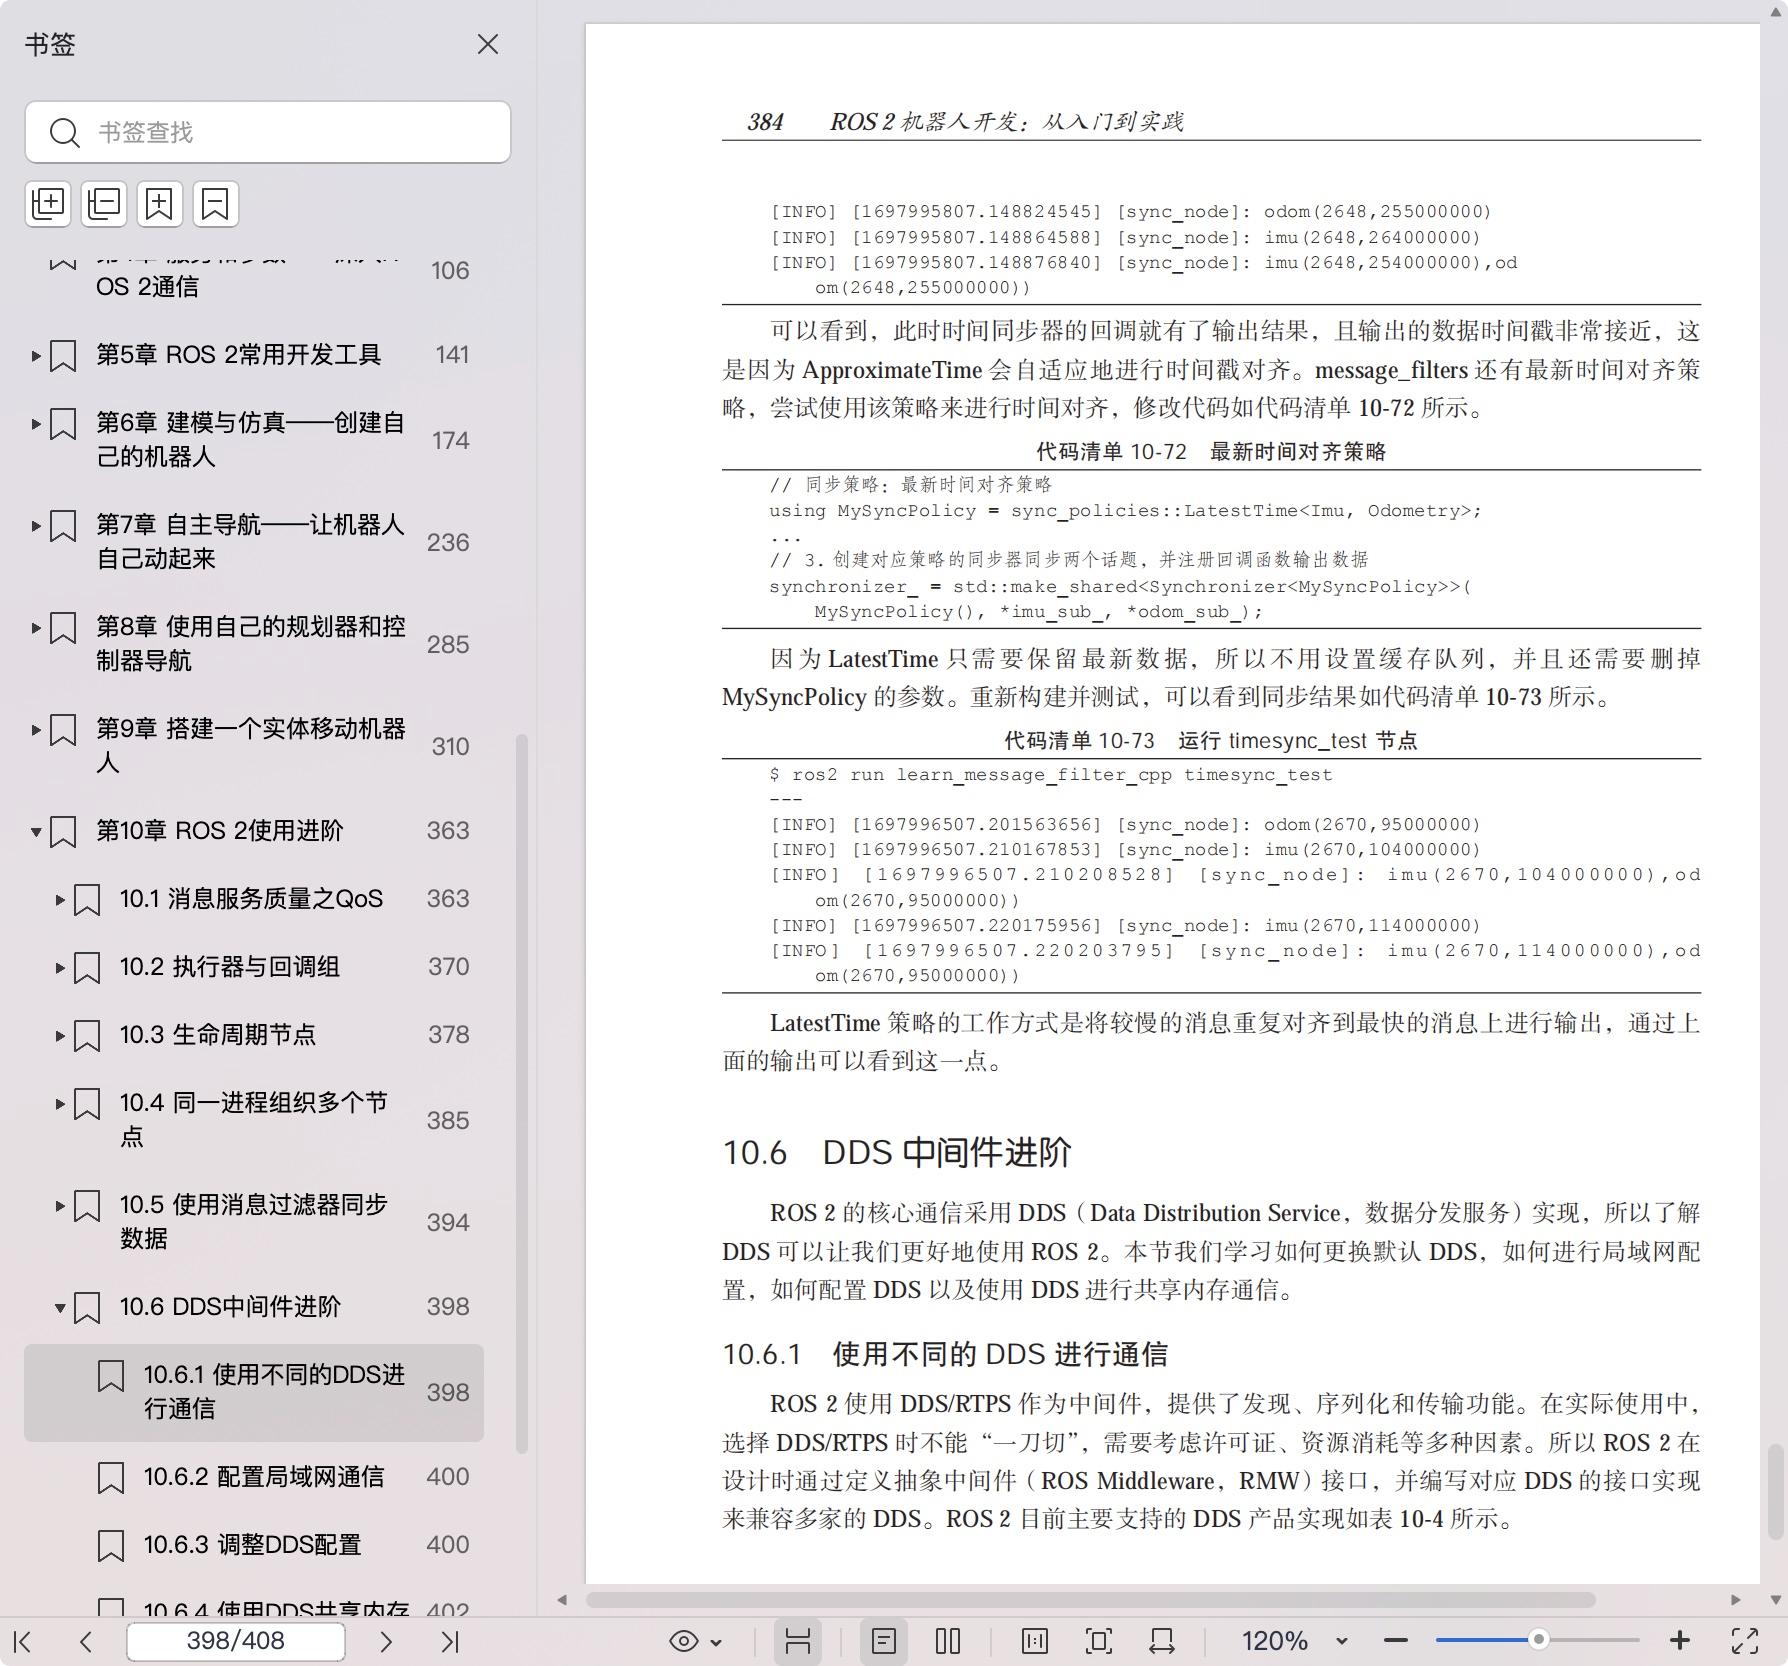
Task: Click the zoom slider handle
Action: [1539, 1640]
